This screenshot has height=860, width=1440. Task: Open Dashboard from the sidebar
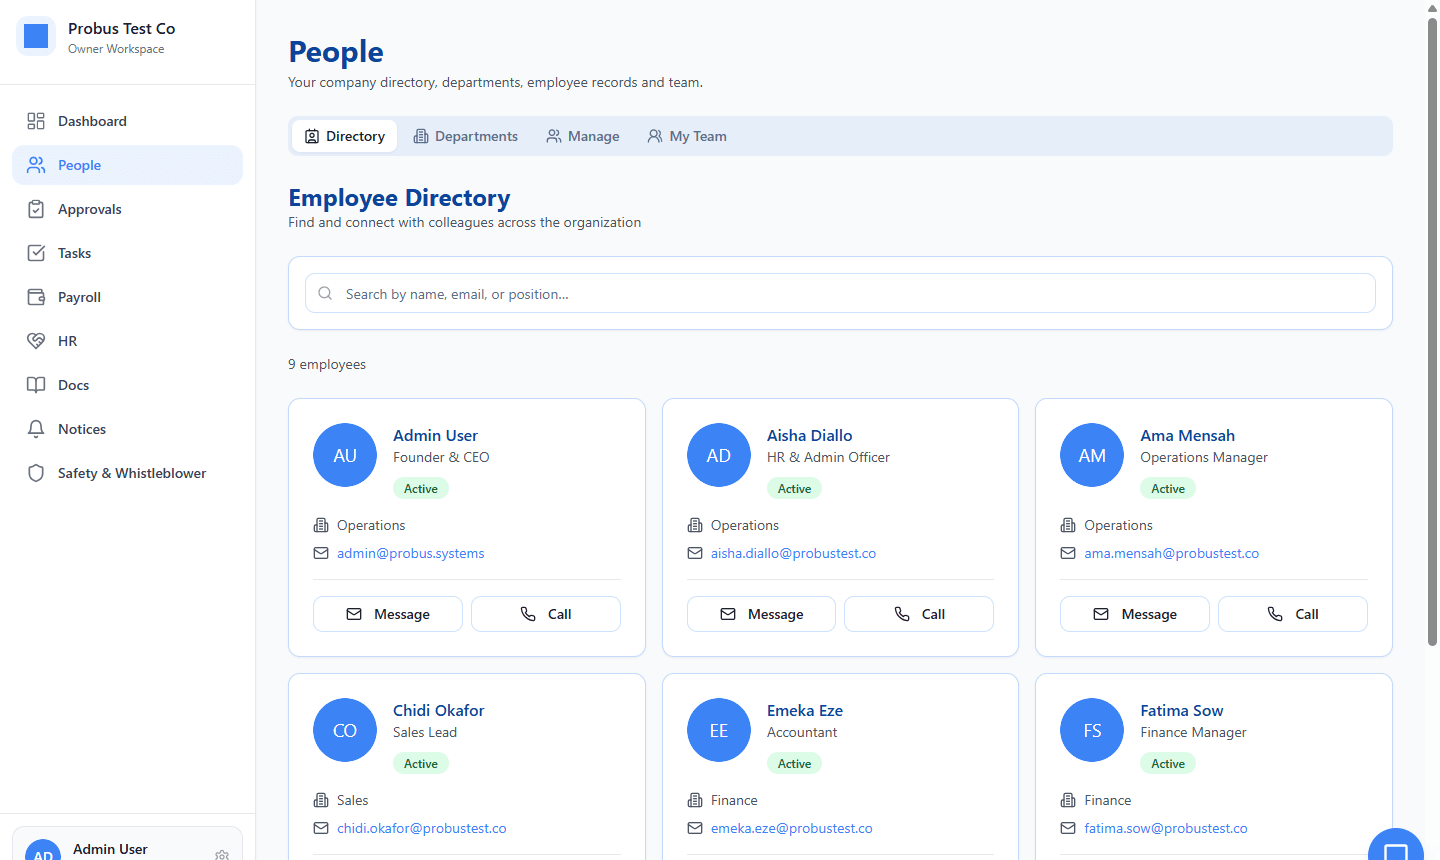127,121
